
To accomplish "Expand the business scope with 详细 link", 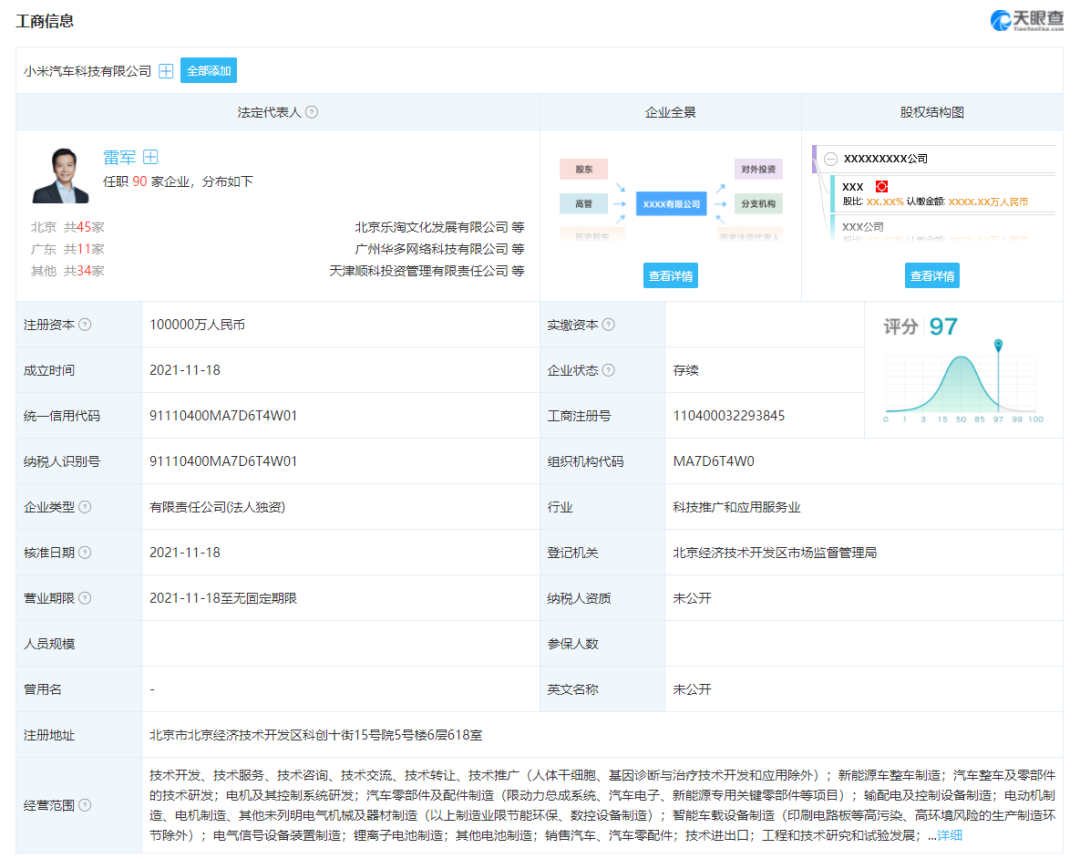I will pyautogui.click(x=950, y=836).
